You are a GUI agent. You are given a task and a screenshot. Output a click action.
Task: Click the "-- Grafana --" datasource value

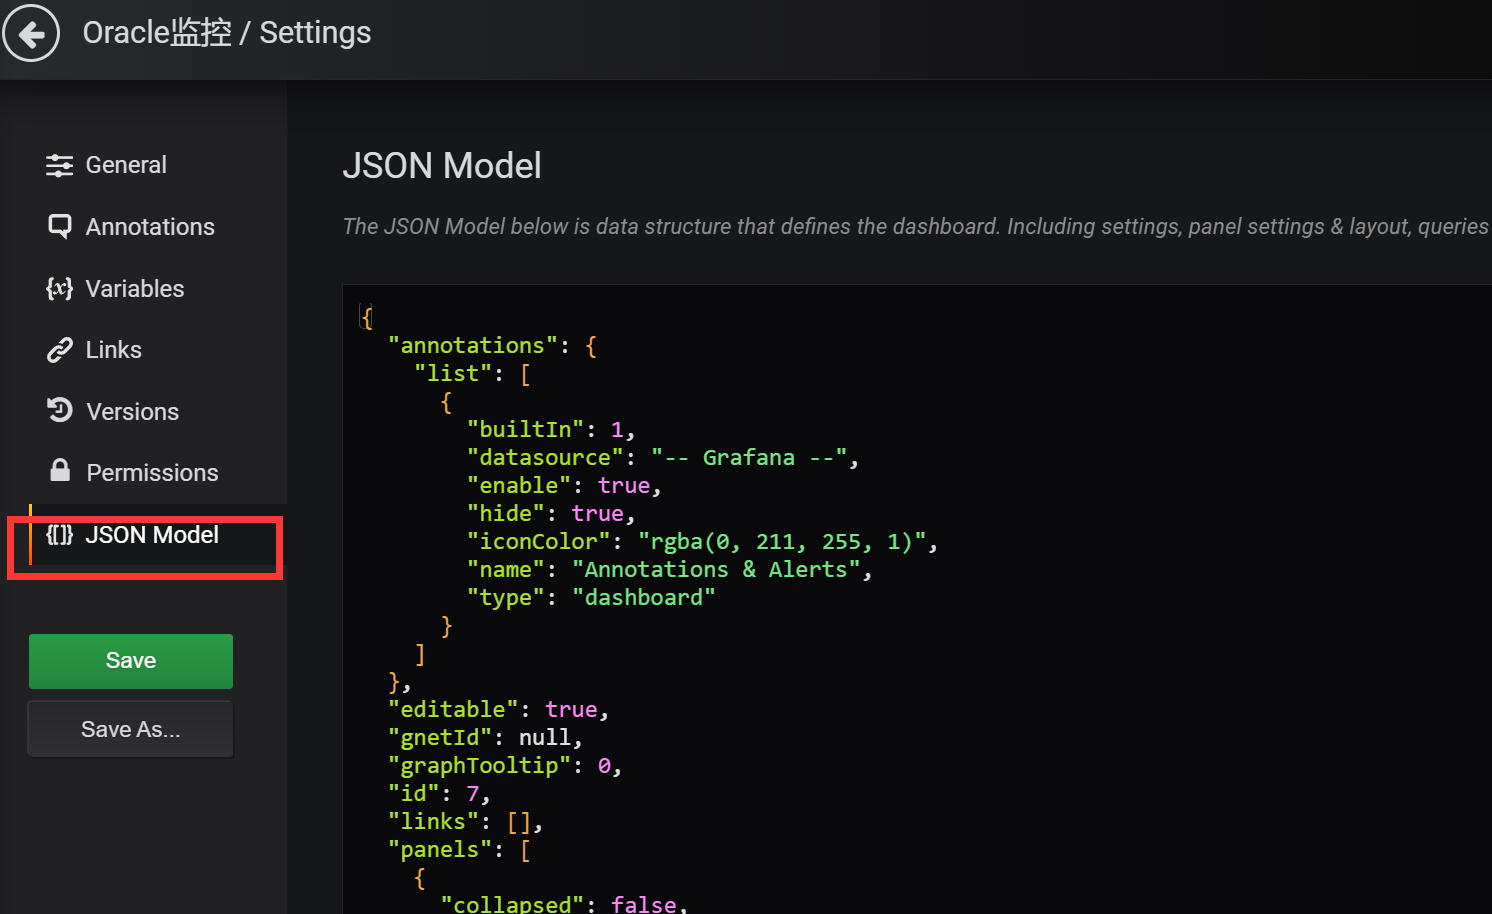click(748, 458)
